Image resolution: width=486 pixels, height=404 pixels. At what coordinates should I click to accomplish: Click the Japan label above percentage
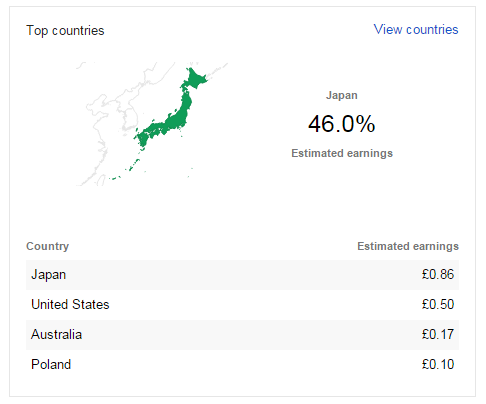[342, 95]
